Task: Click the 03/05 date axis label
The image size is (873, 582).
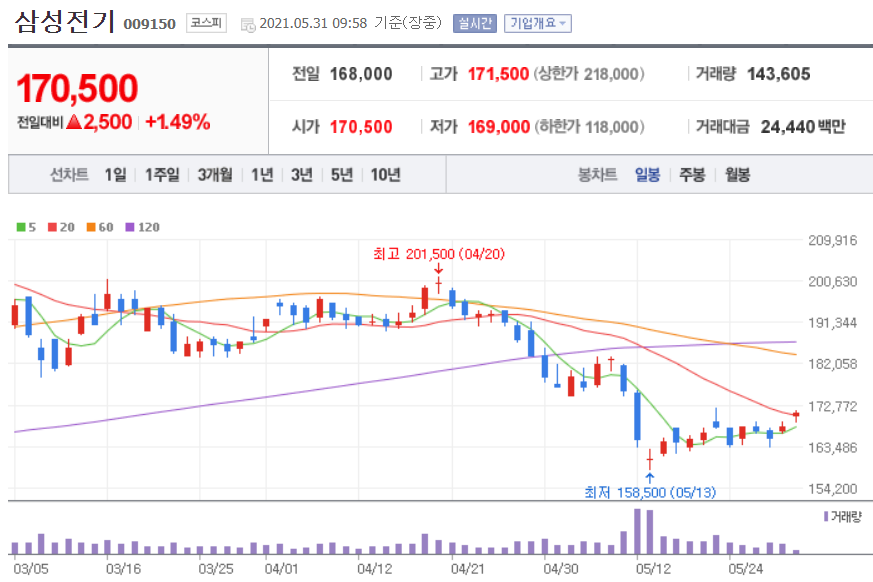Action: pyautogui.click(x=31, y=569)
